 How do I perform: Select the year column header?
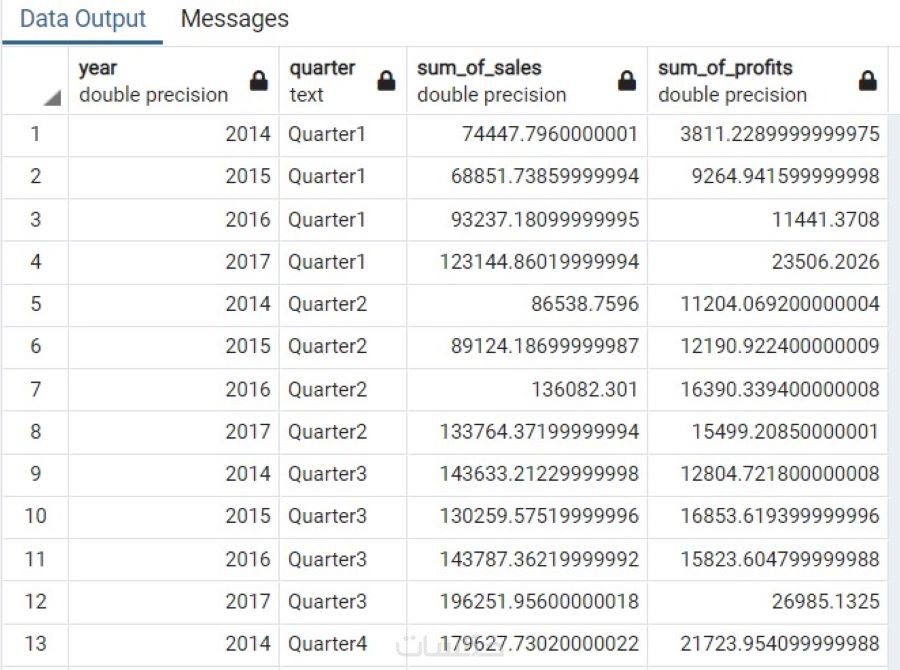coord(153,81)
